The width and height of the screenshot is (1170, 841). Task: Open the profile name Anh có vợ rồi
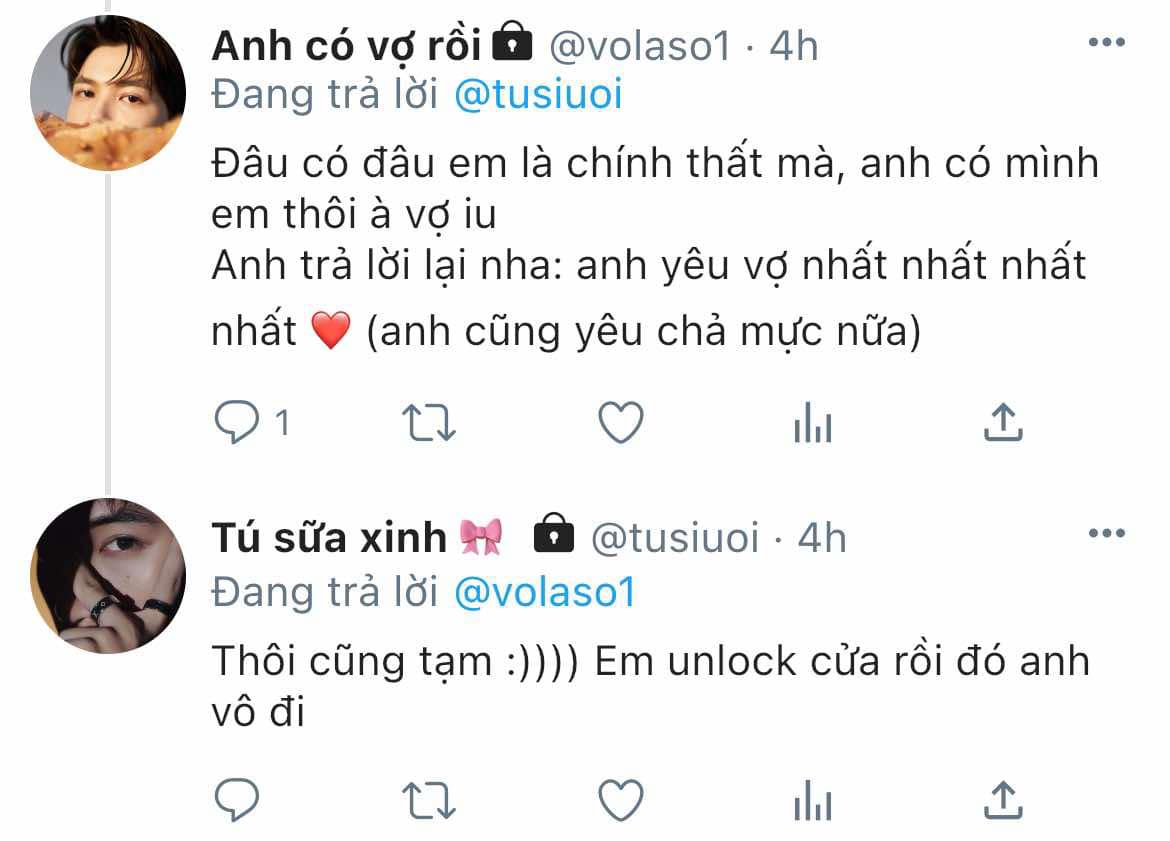[346, 46]
